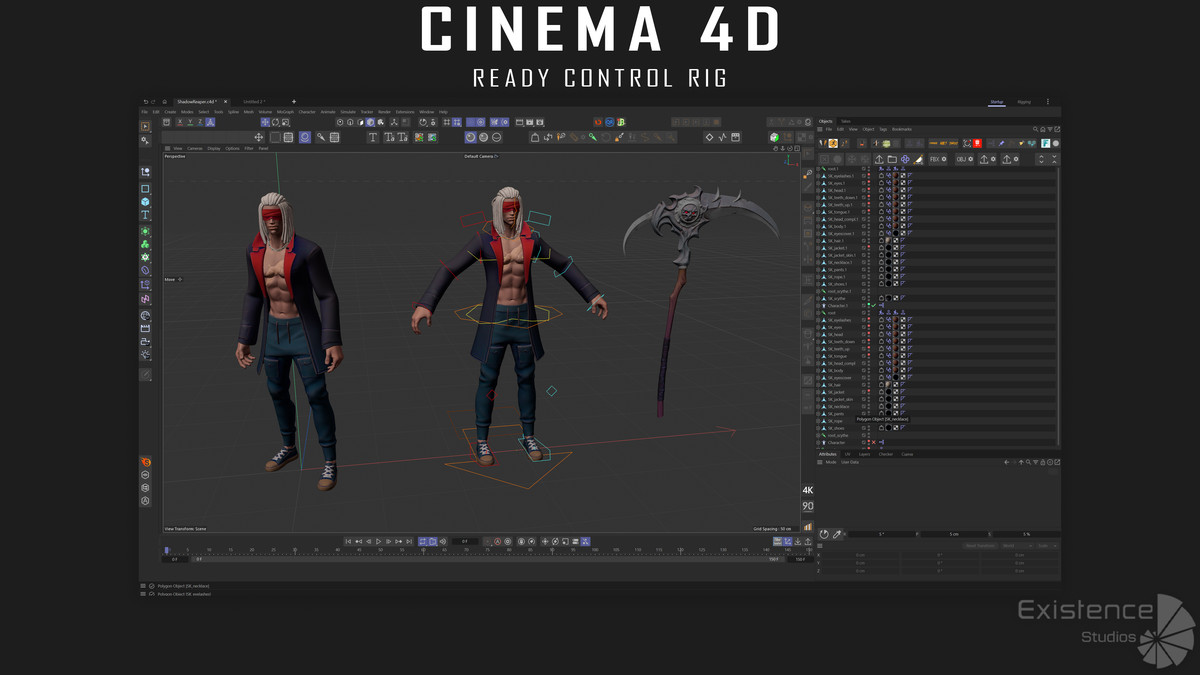Click the cyan F plugin icon
The height and width of the screenshot is (675, 1200).
click(1045, 143)
